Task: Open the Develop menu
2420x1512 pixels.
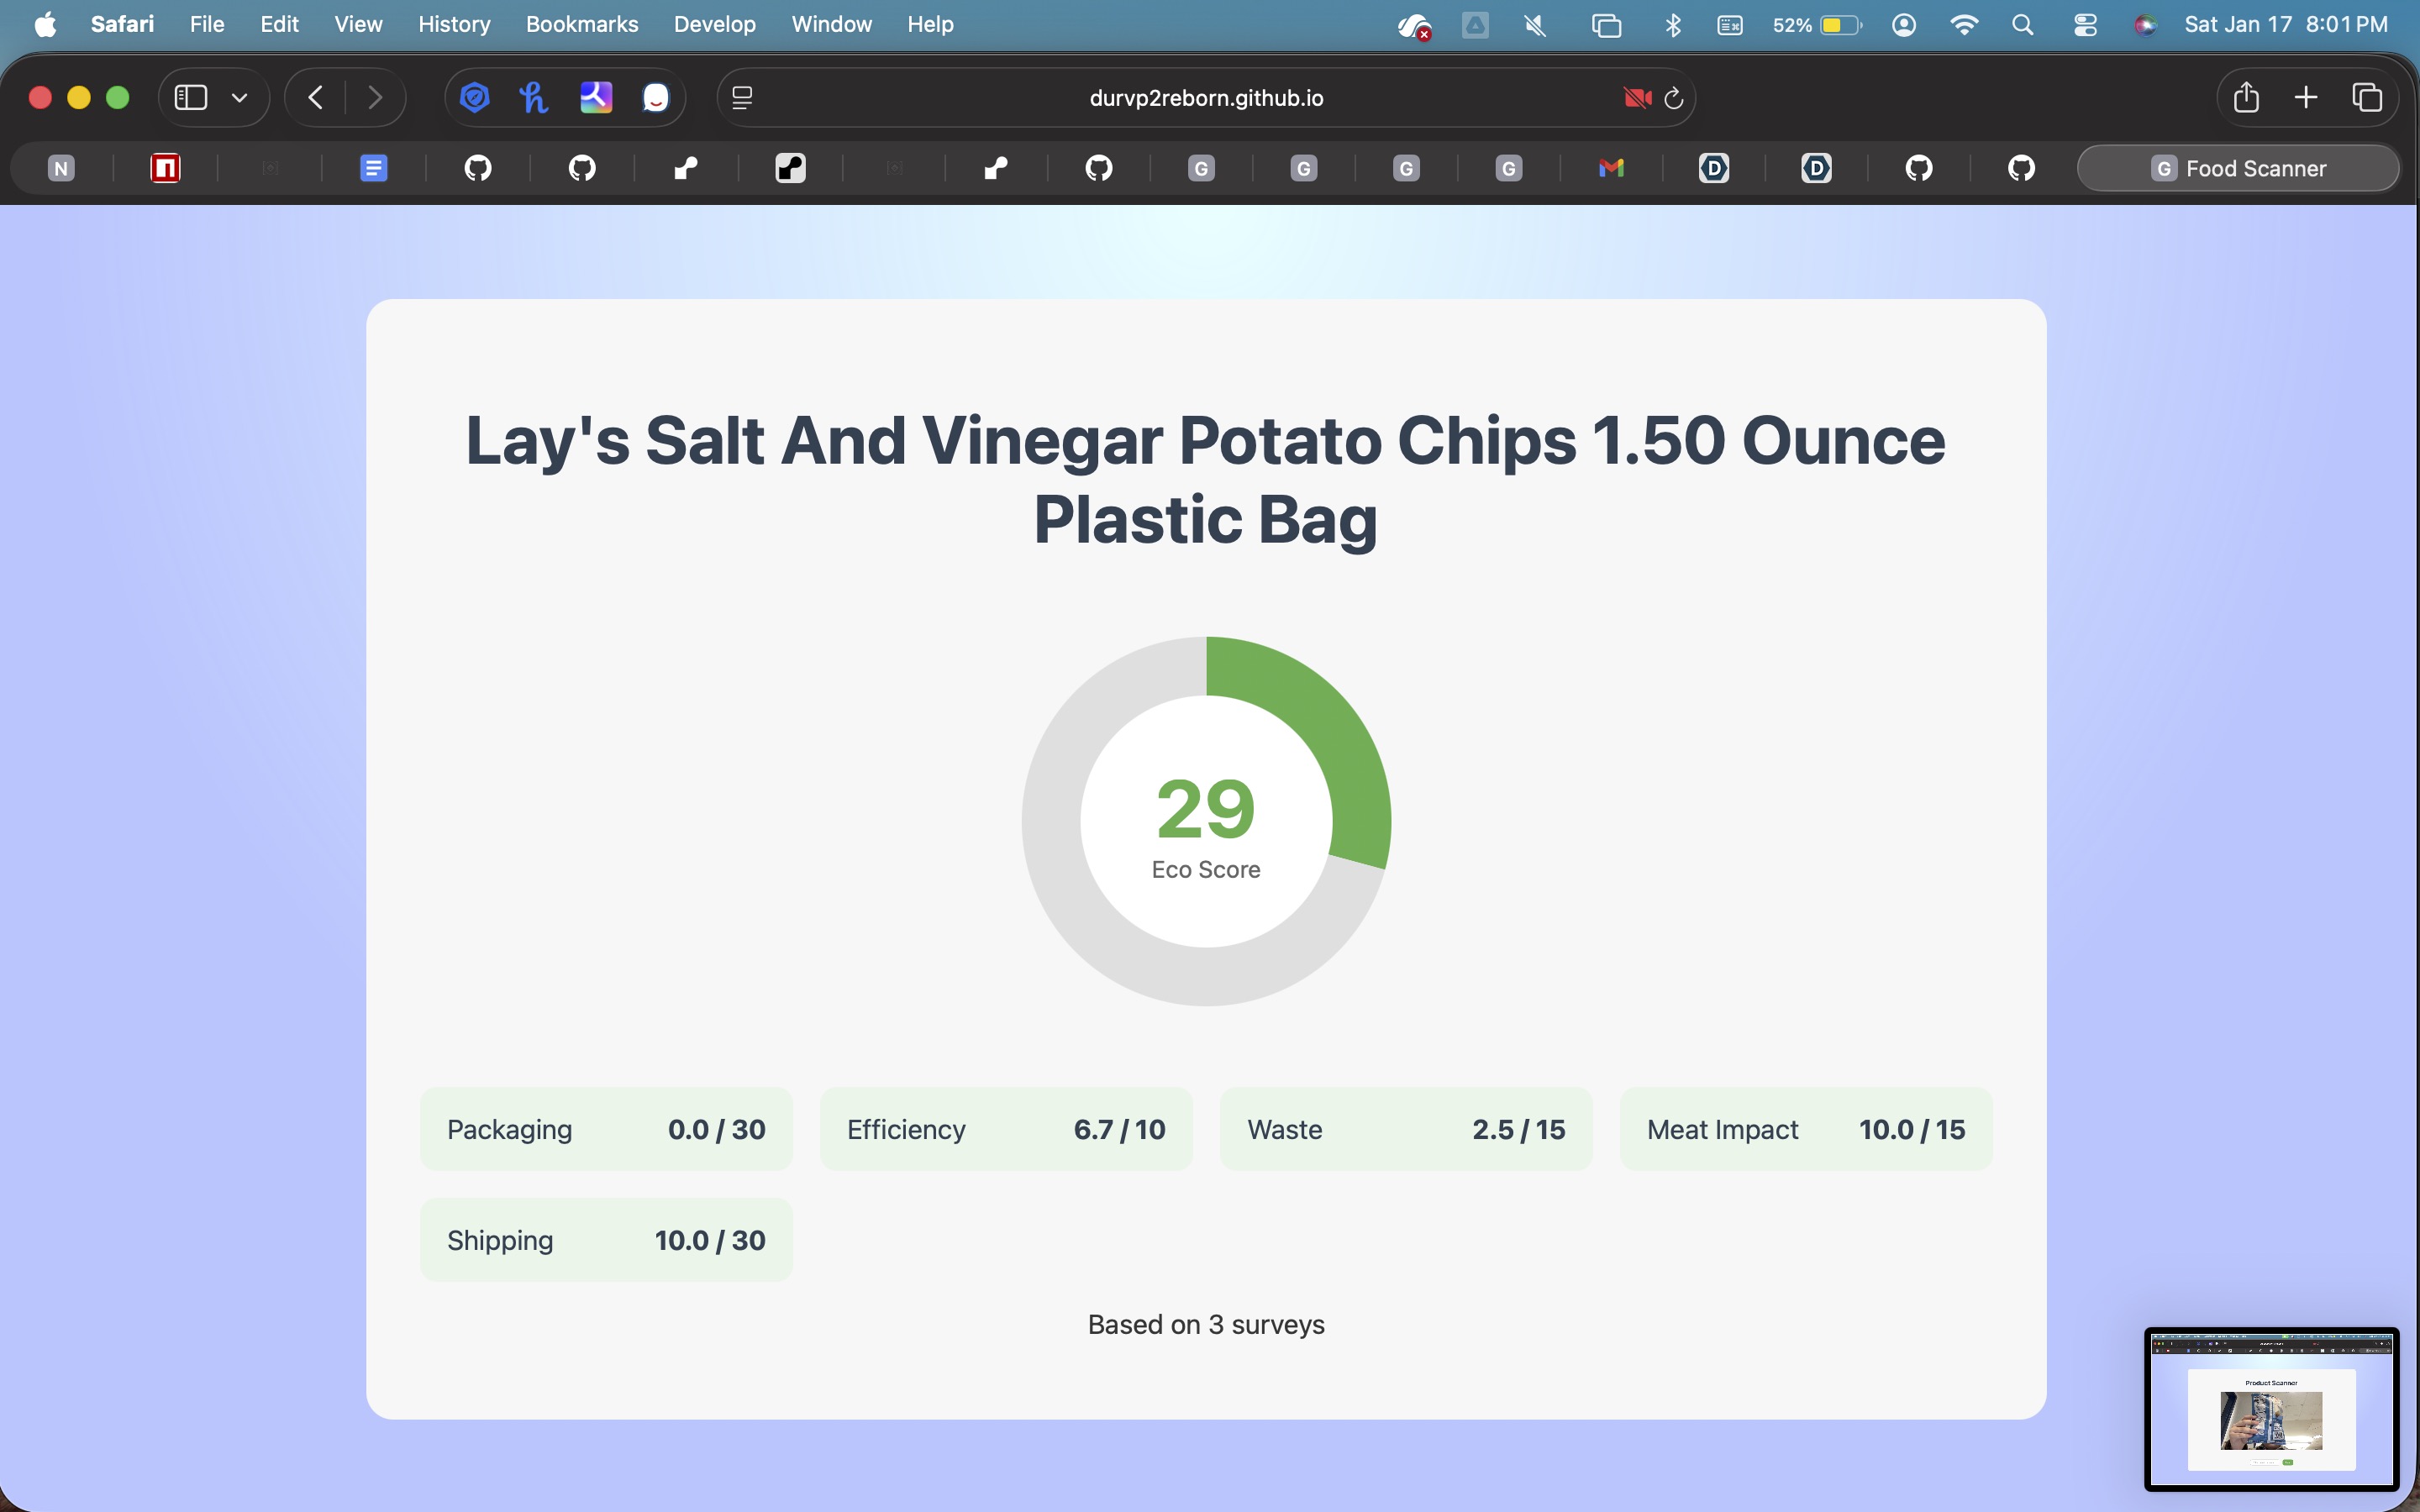Action: click(x=714, y=24)
